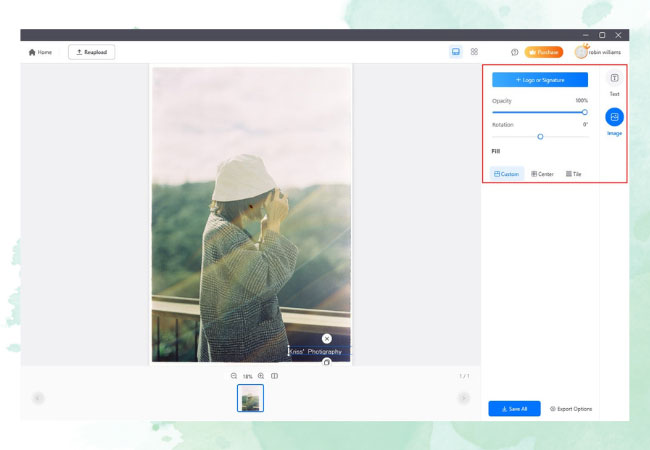Open Export Options
This screenshot has height=450, width=650.
571,408
